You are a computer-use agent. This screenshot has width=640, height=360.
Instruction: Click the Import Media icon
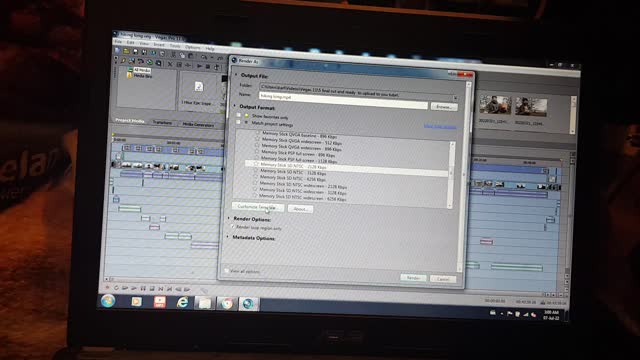coord(131,61)
